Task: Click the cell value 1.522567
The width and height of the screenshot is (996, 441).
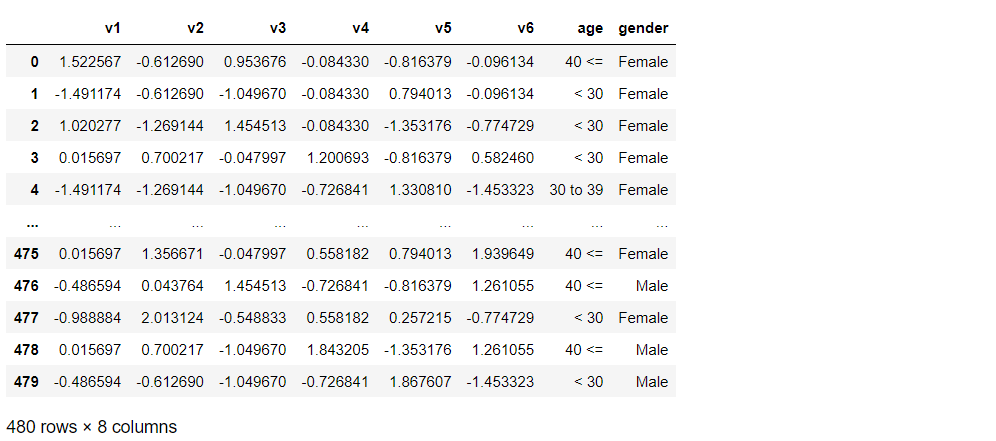Action: pos(90,62)
